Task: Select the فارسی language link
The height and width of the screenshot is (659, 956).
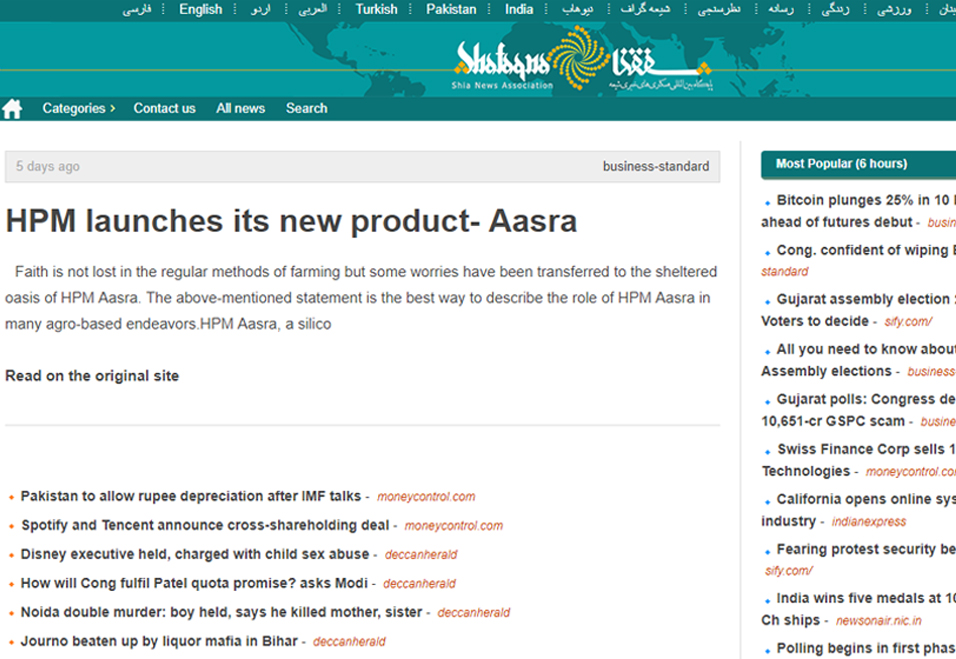Action: tap(137, 9)
